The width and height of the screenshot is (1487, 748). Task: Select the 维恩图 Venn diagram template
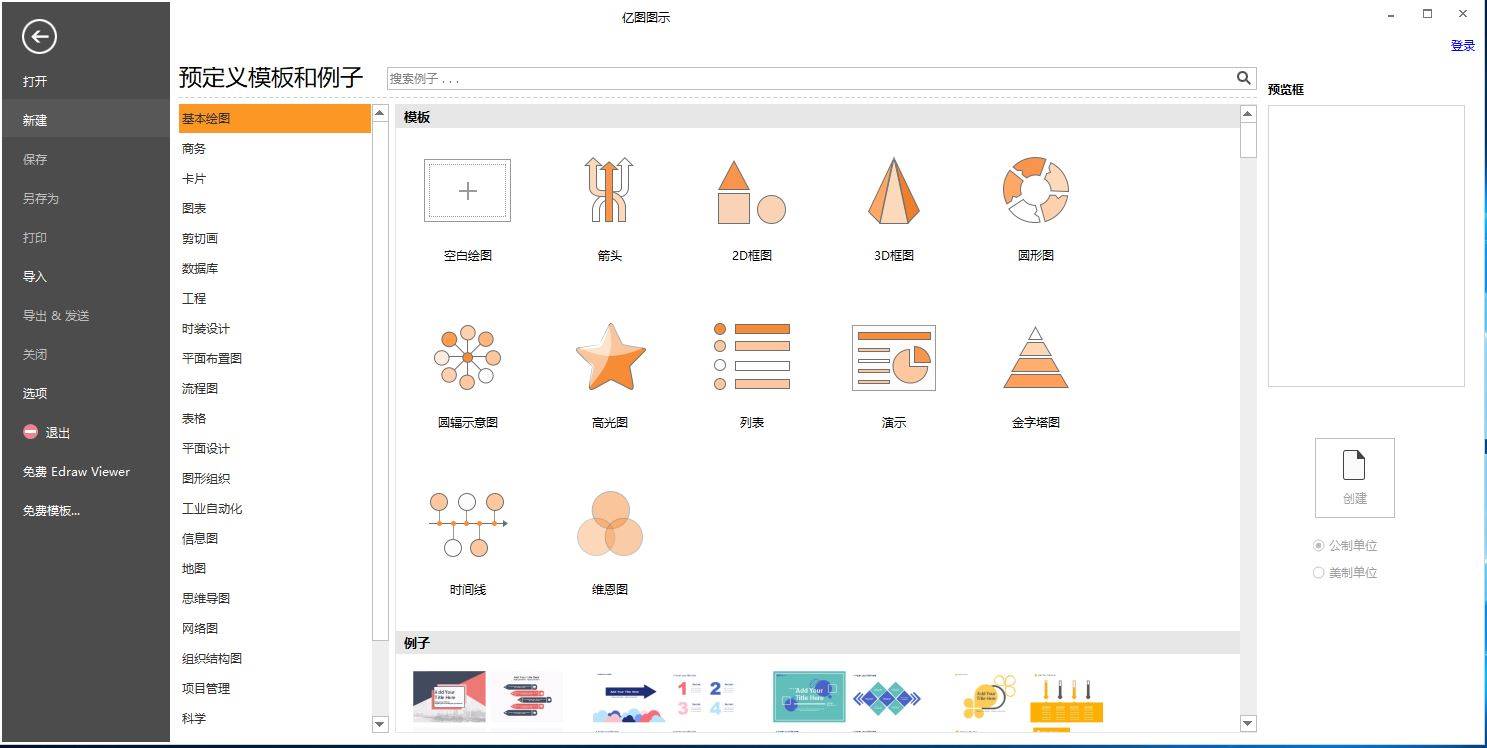click(x=609, y=524)
